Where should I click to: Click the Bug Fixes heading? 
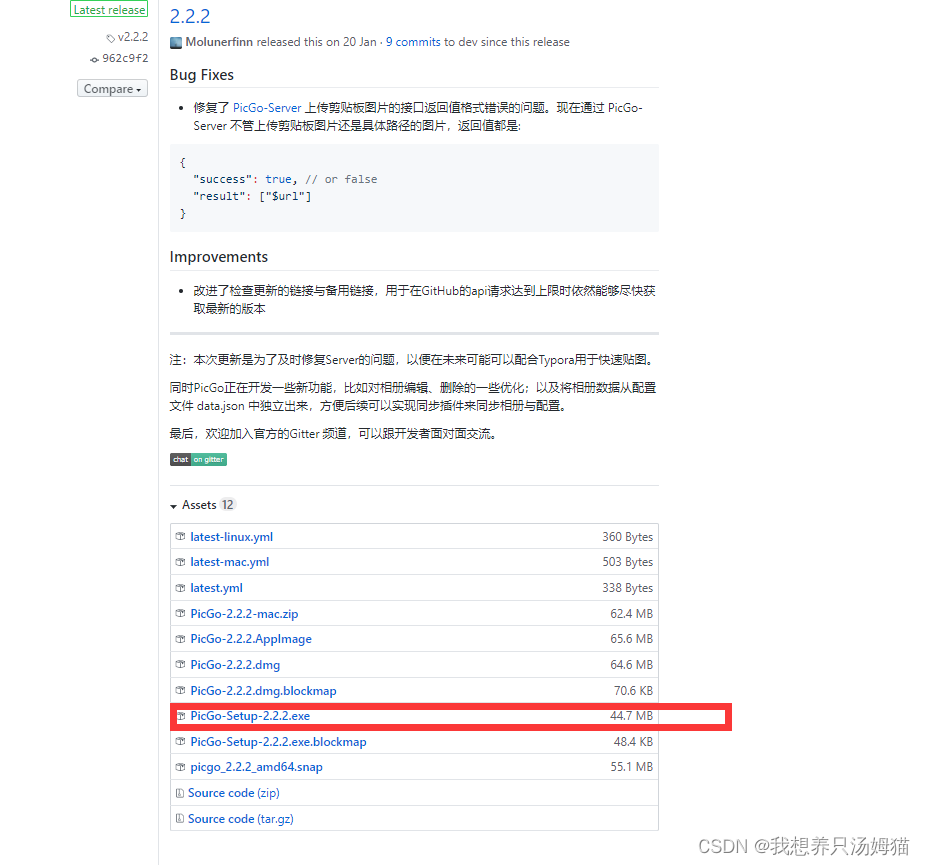(202, 75)
